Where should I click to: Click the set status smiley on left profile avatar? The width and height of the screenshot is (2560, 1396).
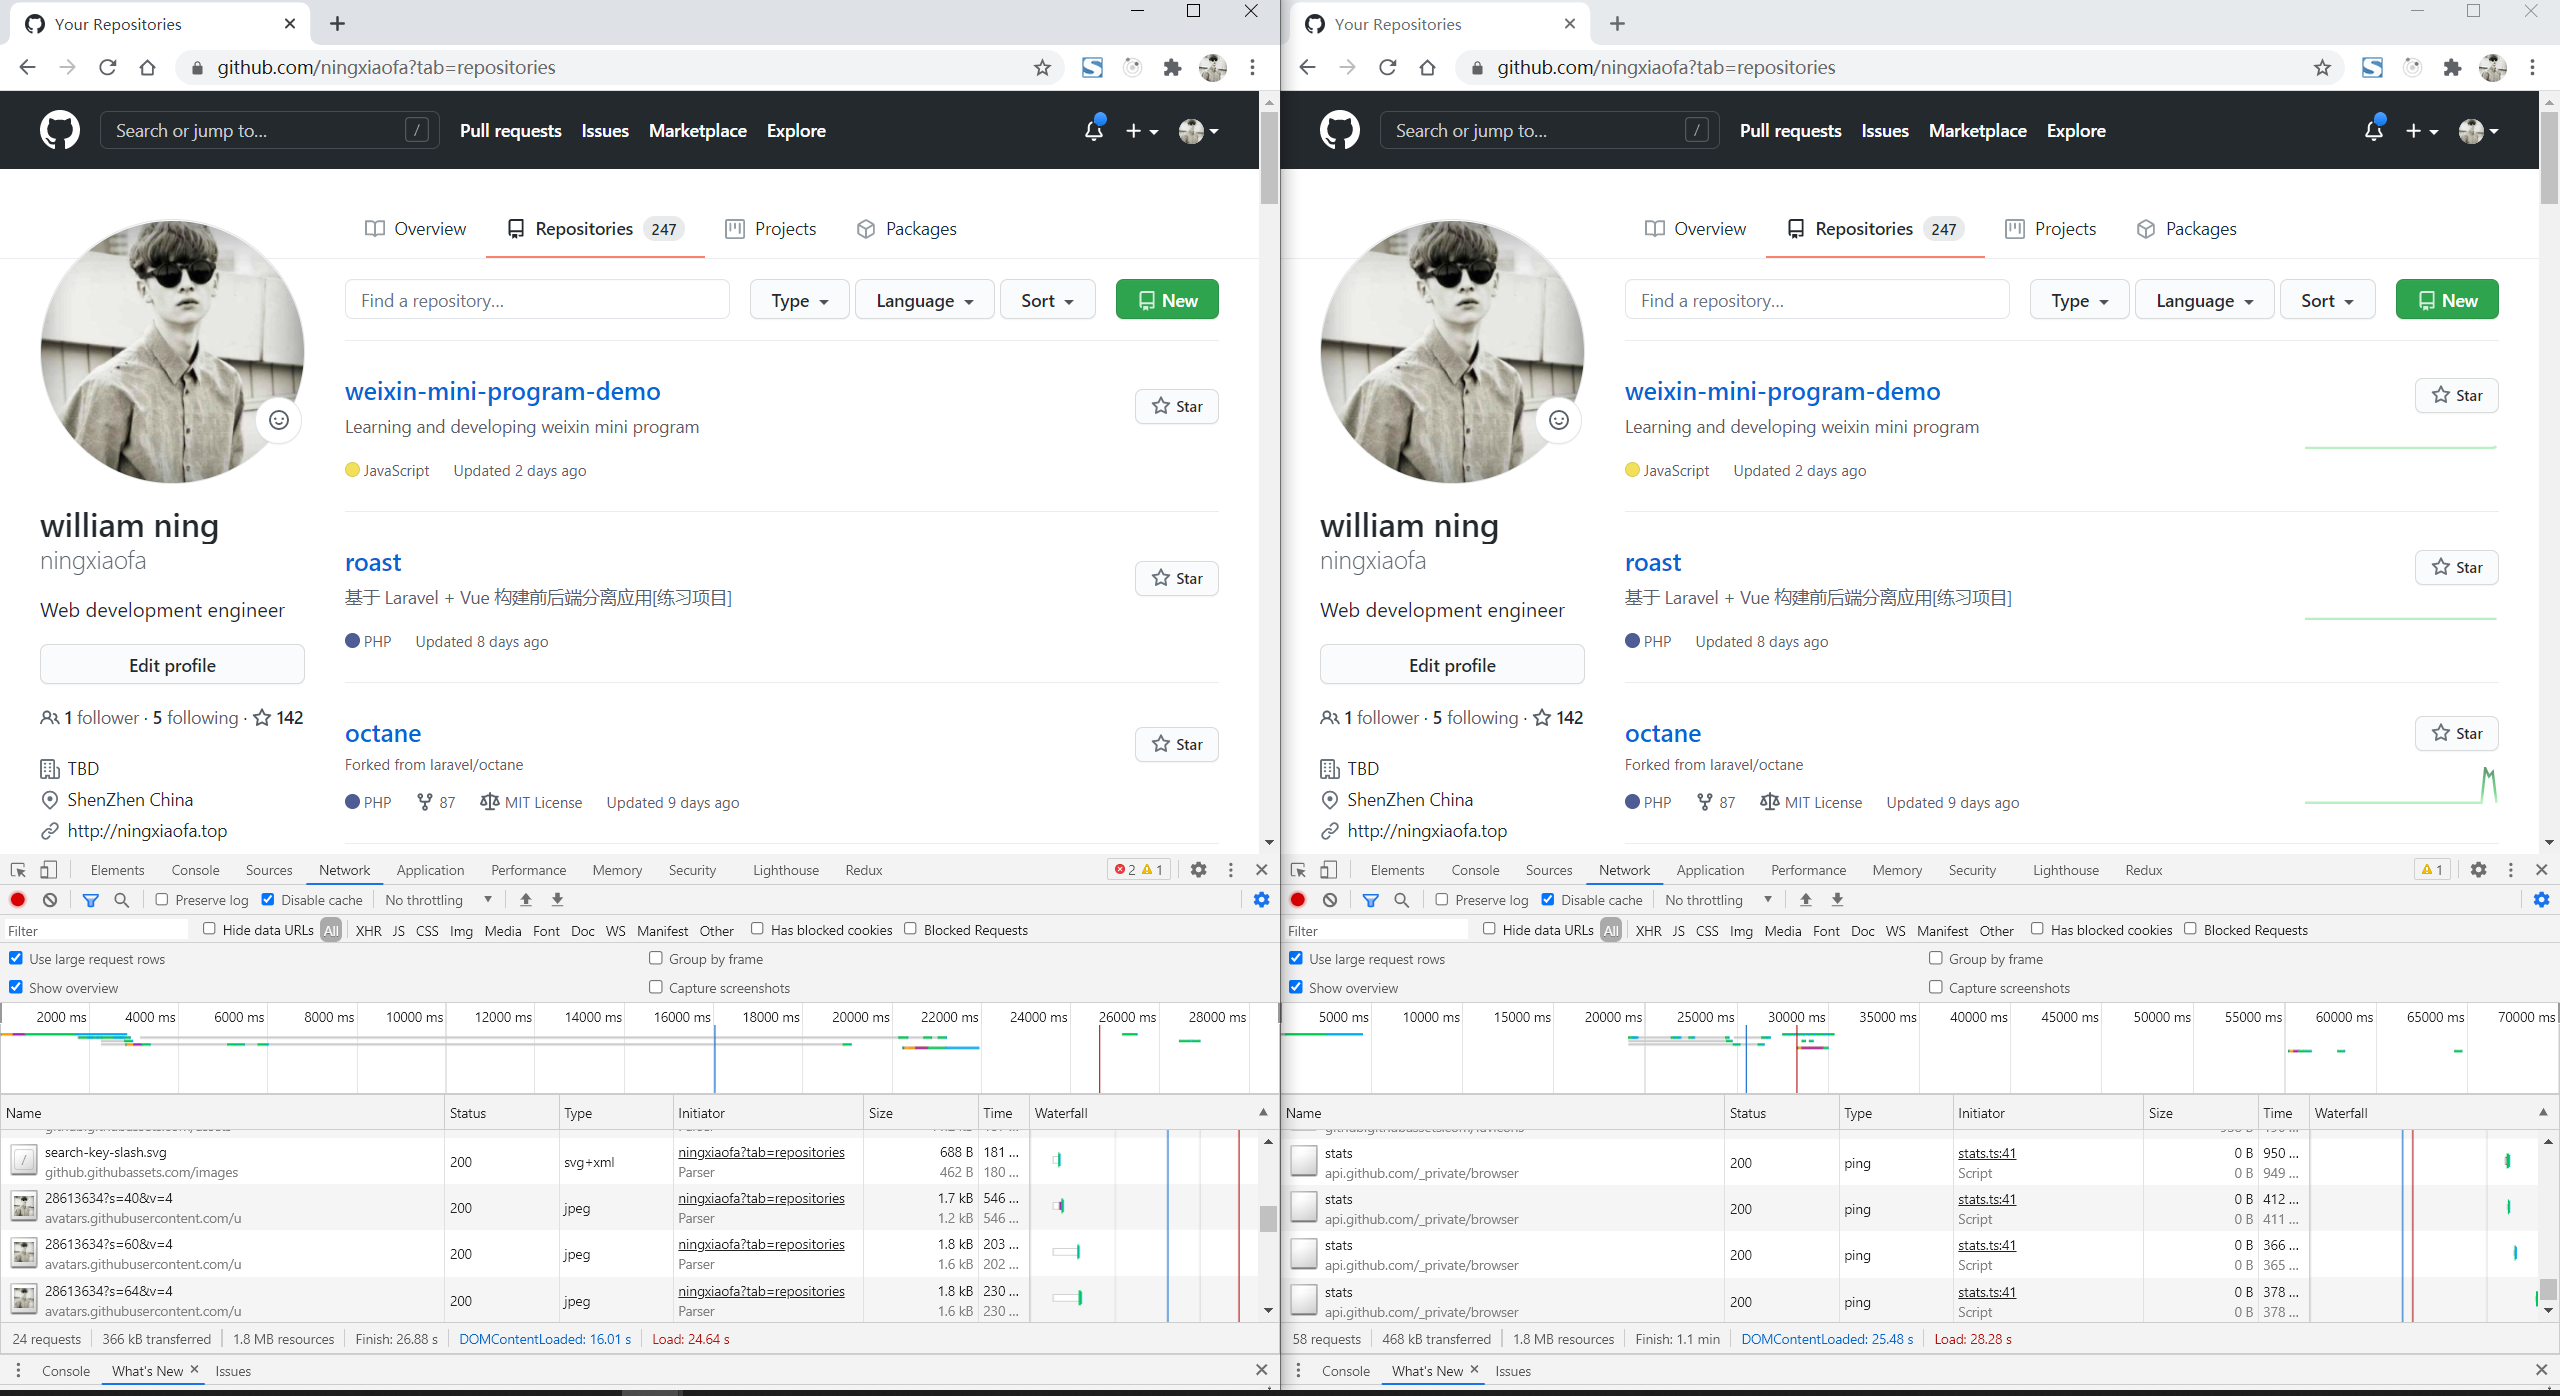click(x=279, y=420)
